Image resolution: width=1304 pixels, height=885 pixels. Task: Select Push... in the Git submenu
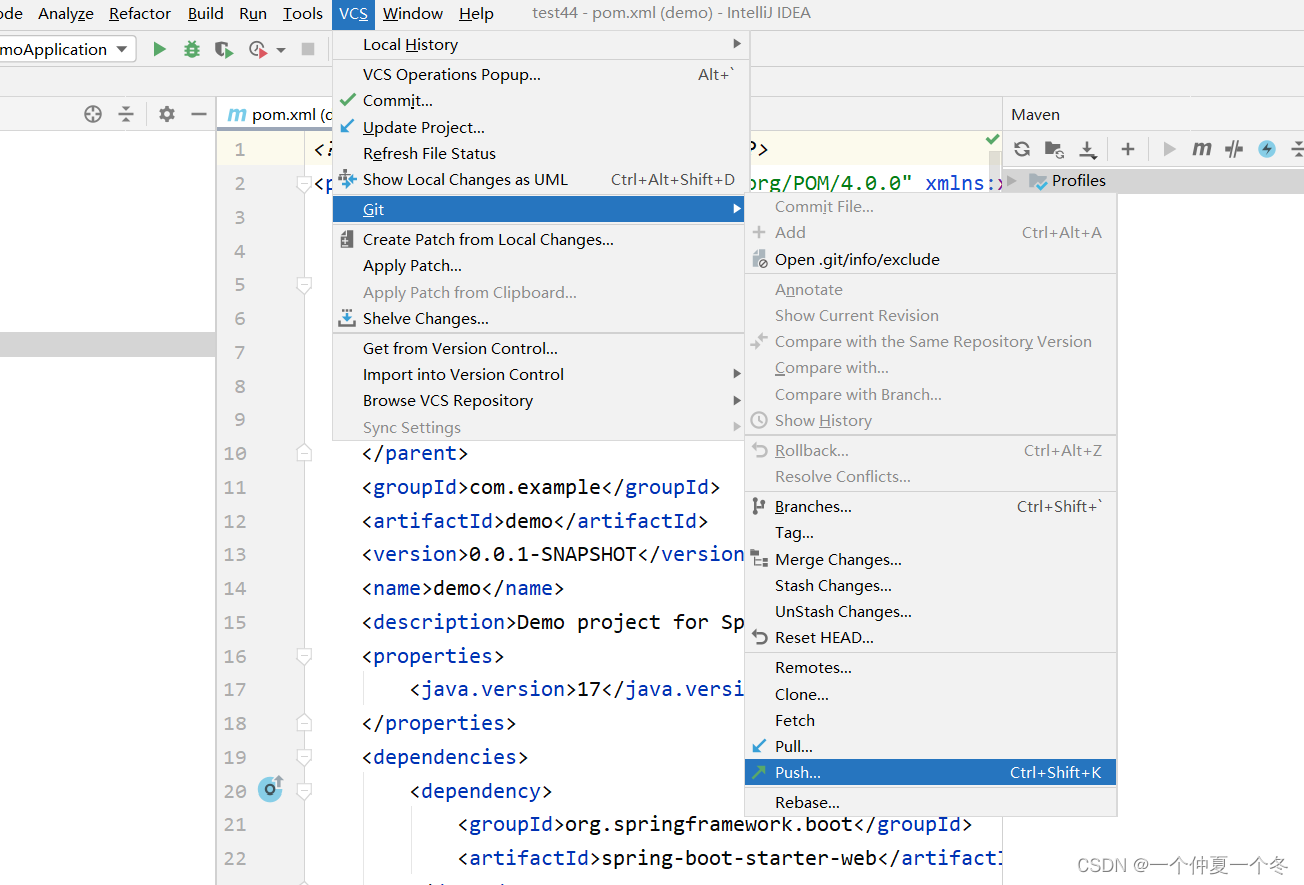click(931, 772)
